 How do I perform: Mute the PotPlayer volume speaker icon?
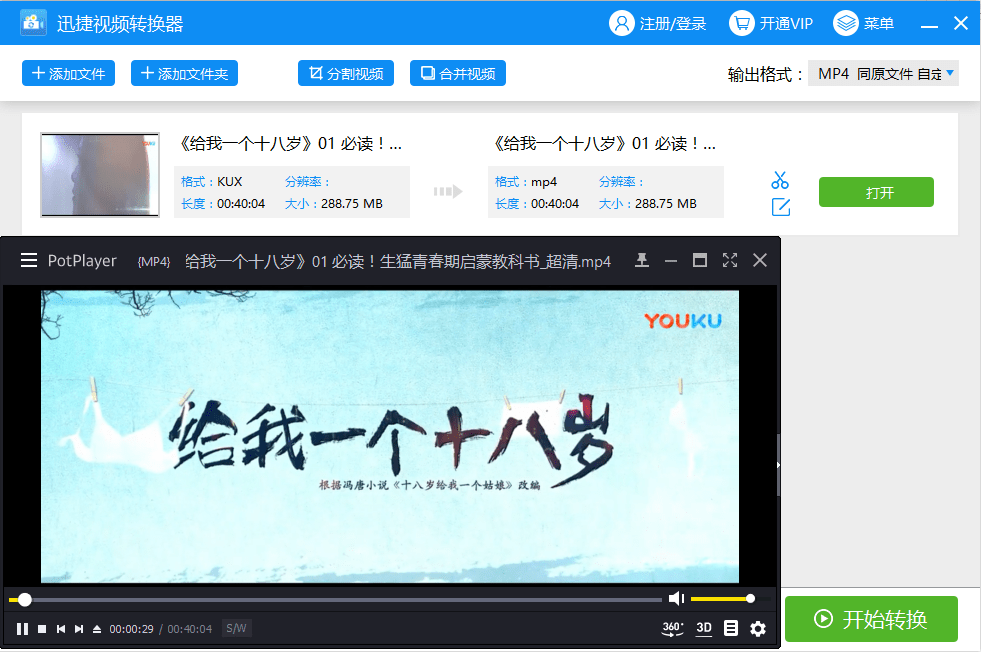676,599
